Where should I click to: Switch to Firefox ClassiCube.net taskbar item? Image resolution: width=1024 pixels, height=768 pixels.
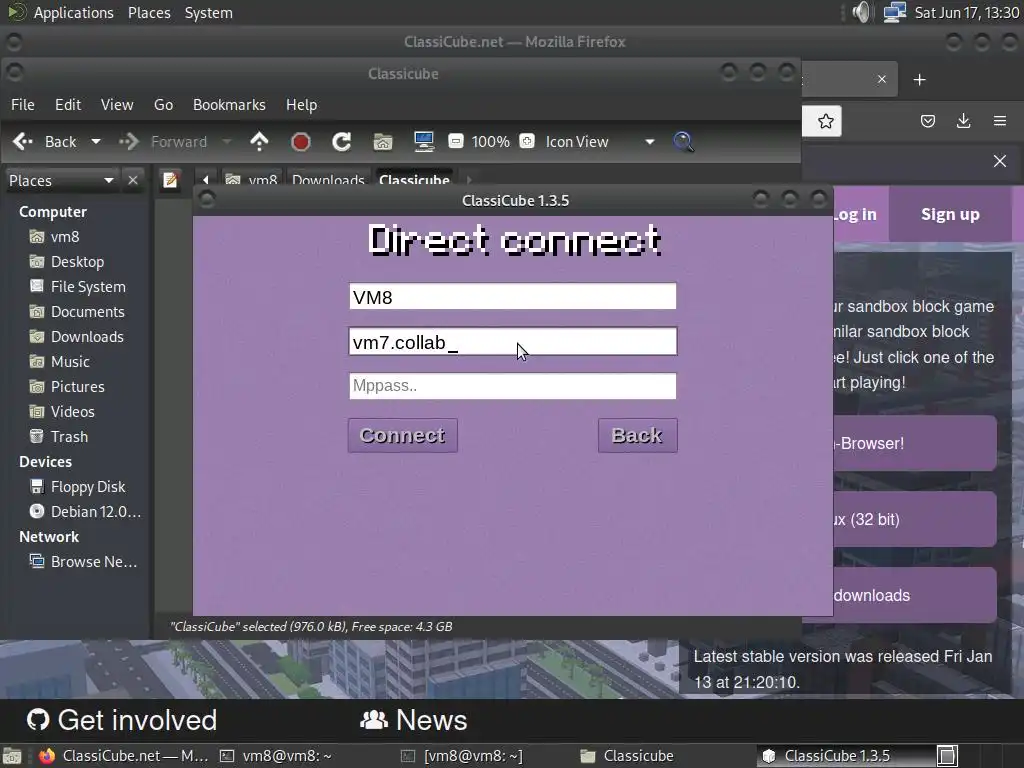tap(123, 756)
